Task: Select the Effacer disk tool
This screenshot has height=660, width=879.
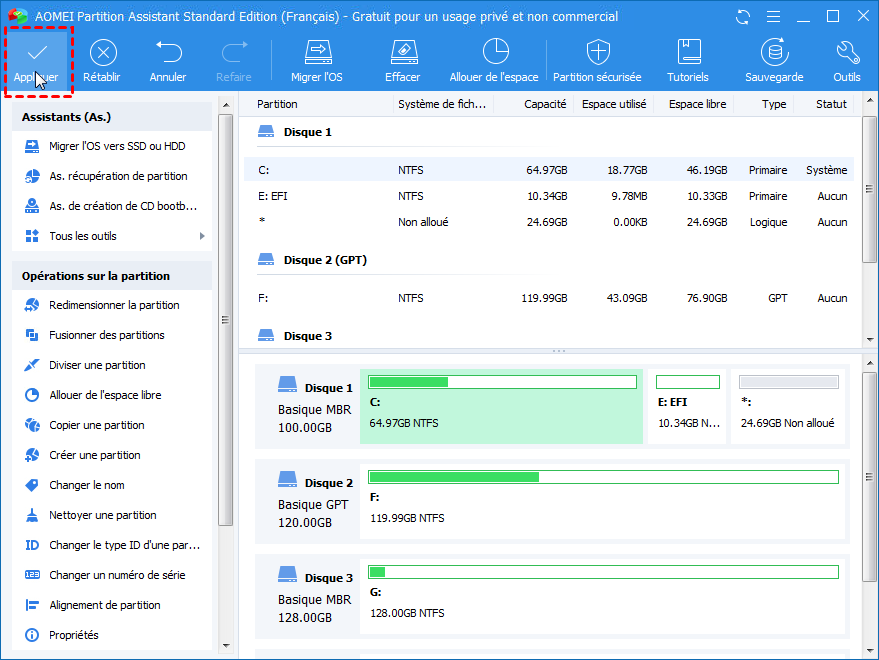Action: click(402, 53)
